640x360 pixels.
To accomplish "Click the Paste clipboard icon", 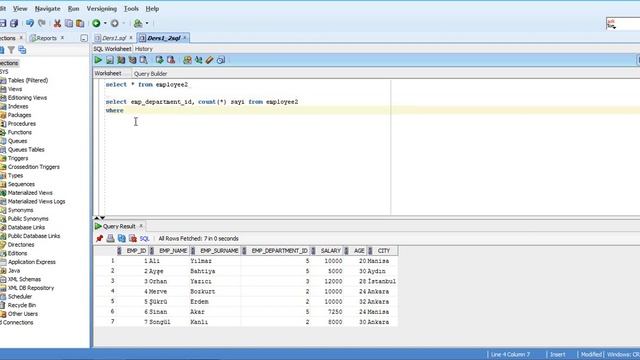I will 80,23.
